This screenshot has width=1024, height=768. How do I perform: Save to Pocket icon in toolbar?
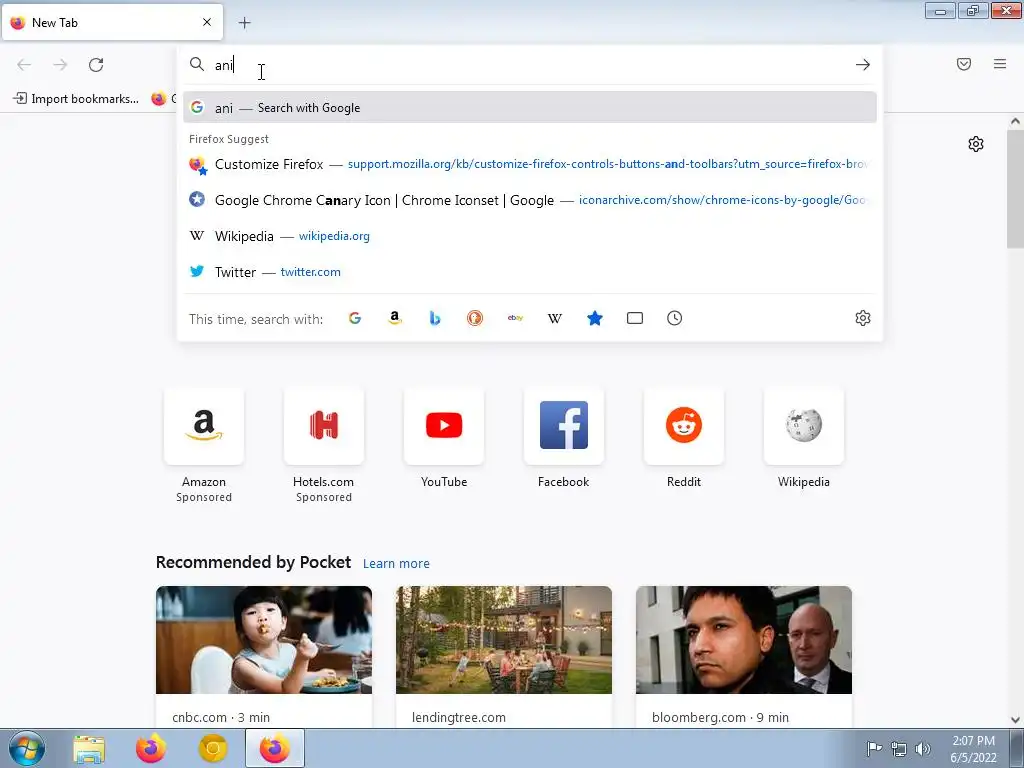click(x=964, y=64)
